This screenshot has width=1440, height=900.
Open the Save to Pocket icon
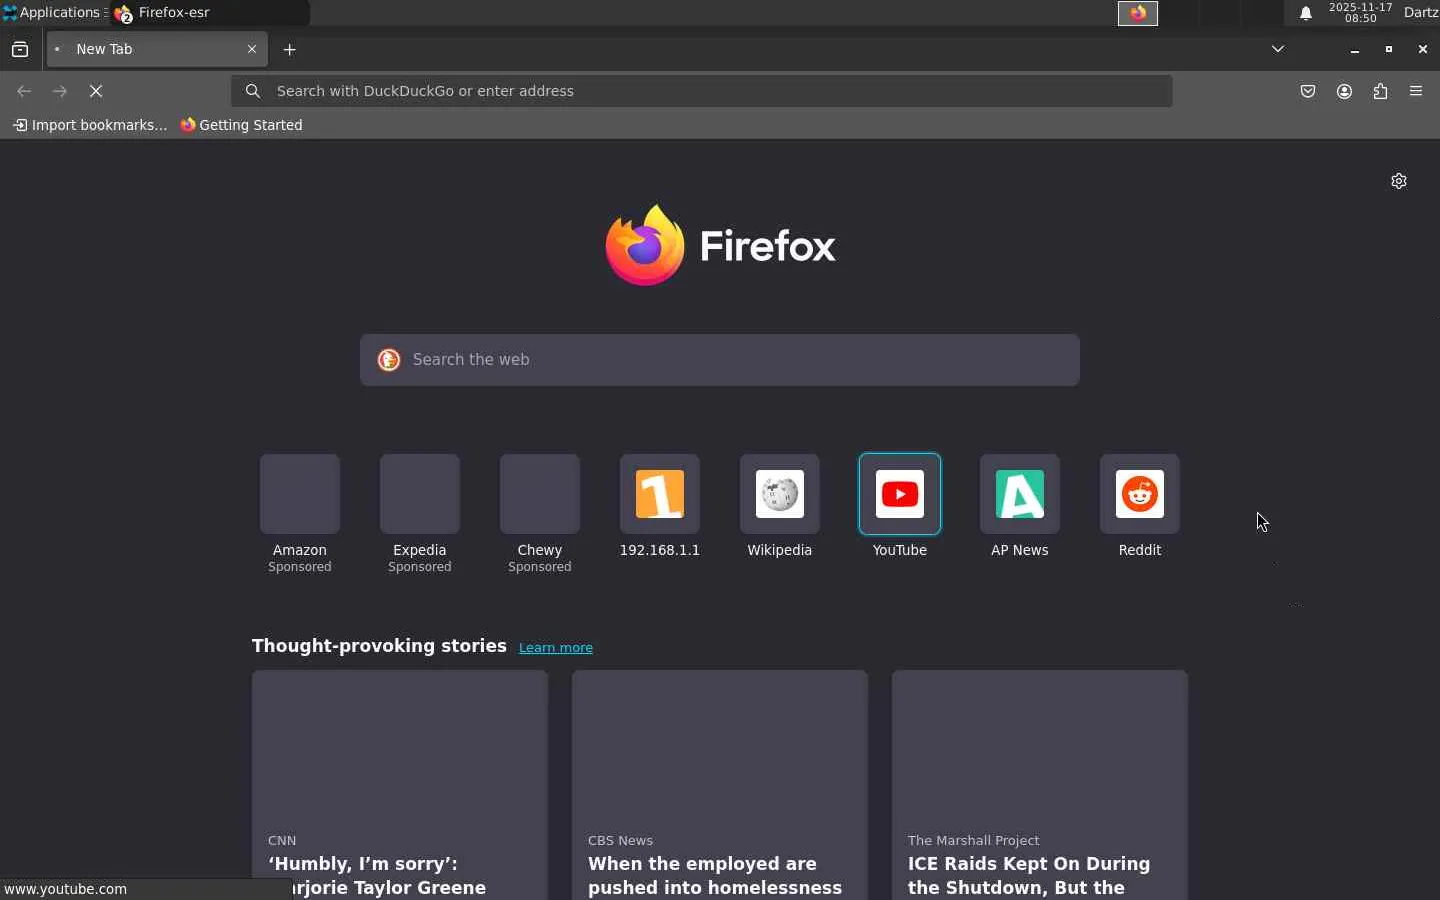coord(1308,91)
